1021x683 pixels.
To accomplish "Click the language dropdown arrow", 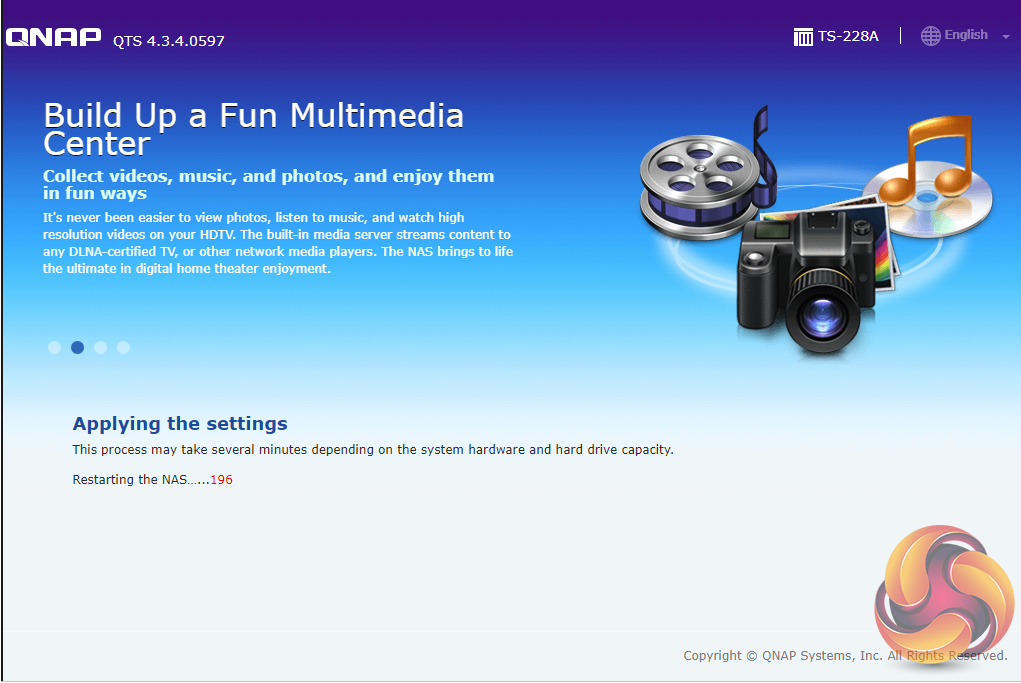I will point(1005,37).
